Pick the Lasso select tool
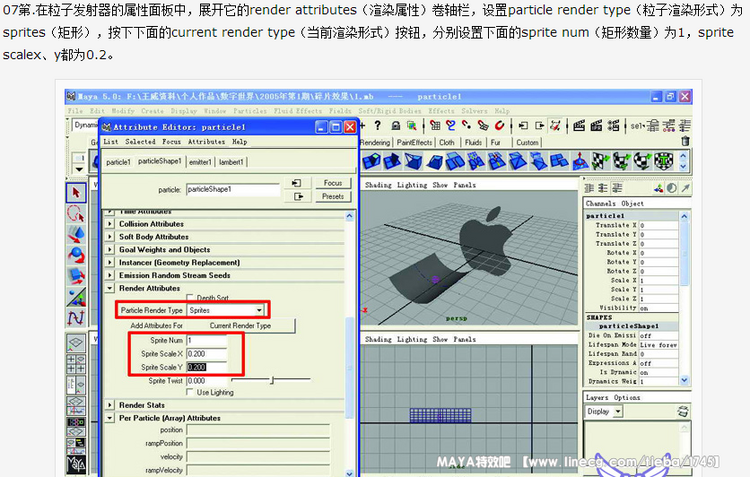Screen dimensions: 750x477 [x=76, y=213]
